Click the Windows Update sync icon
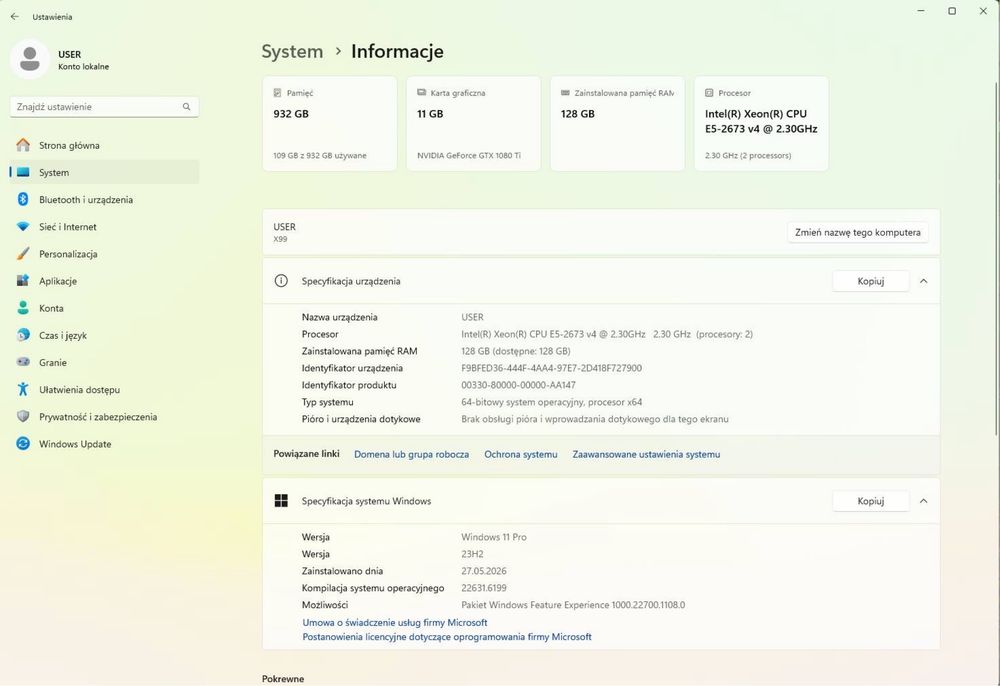Image resolution: width=1000 pixels, height=686 pixels. pyautogui.click(x=23, y=444)
